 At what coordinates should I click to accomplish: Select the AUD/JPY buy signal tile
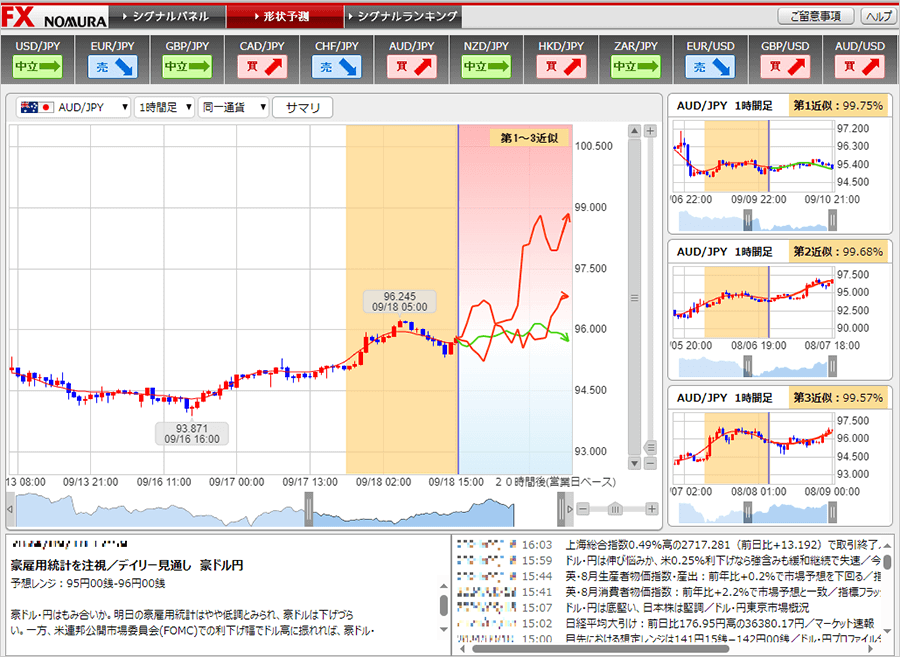pyautogui.click(x=412, y=60)
